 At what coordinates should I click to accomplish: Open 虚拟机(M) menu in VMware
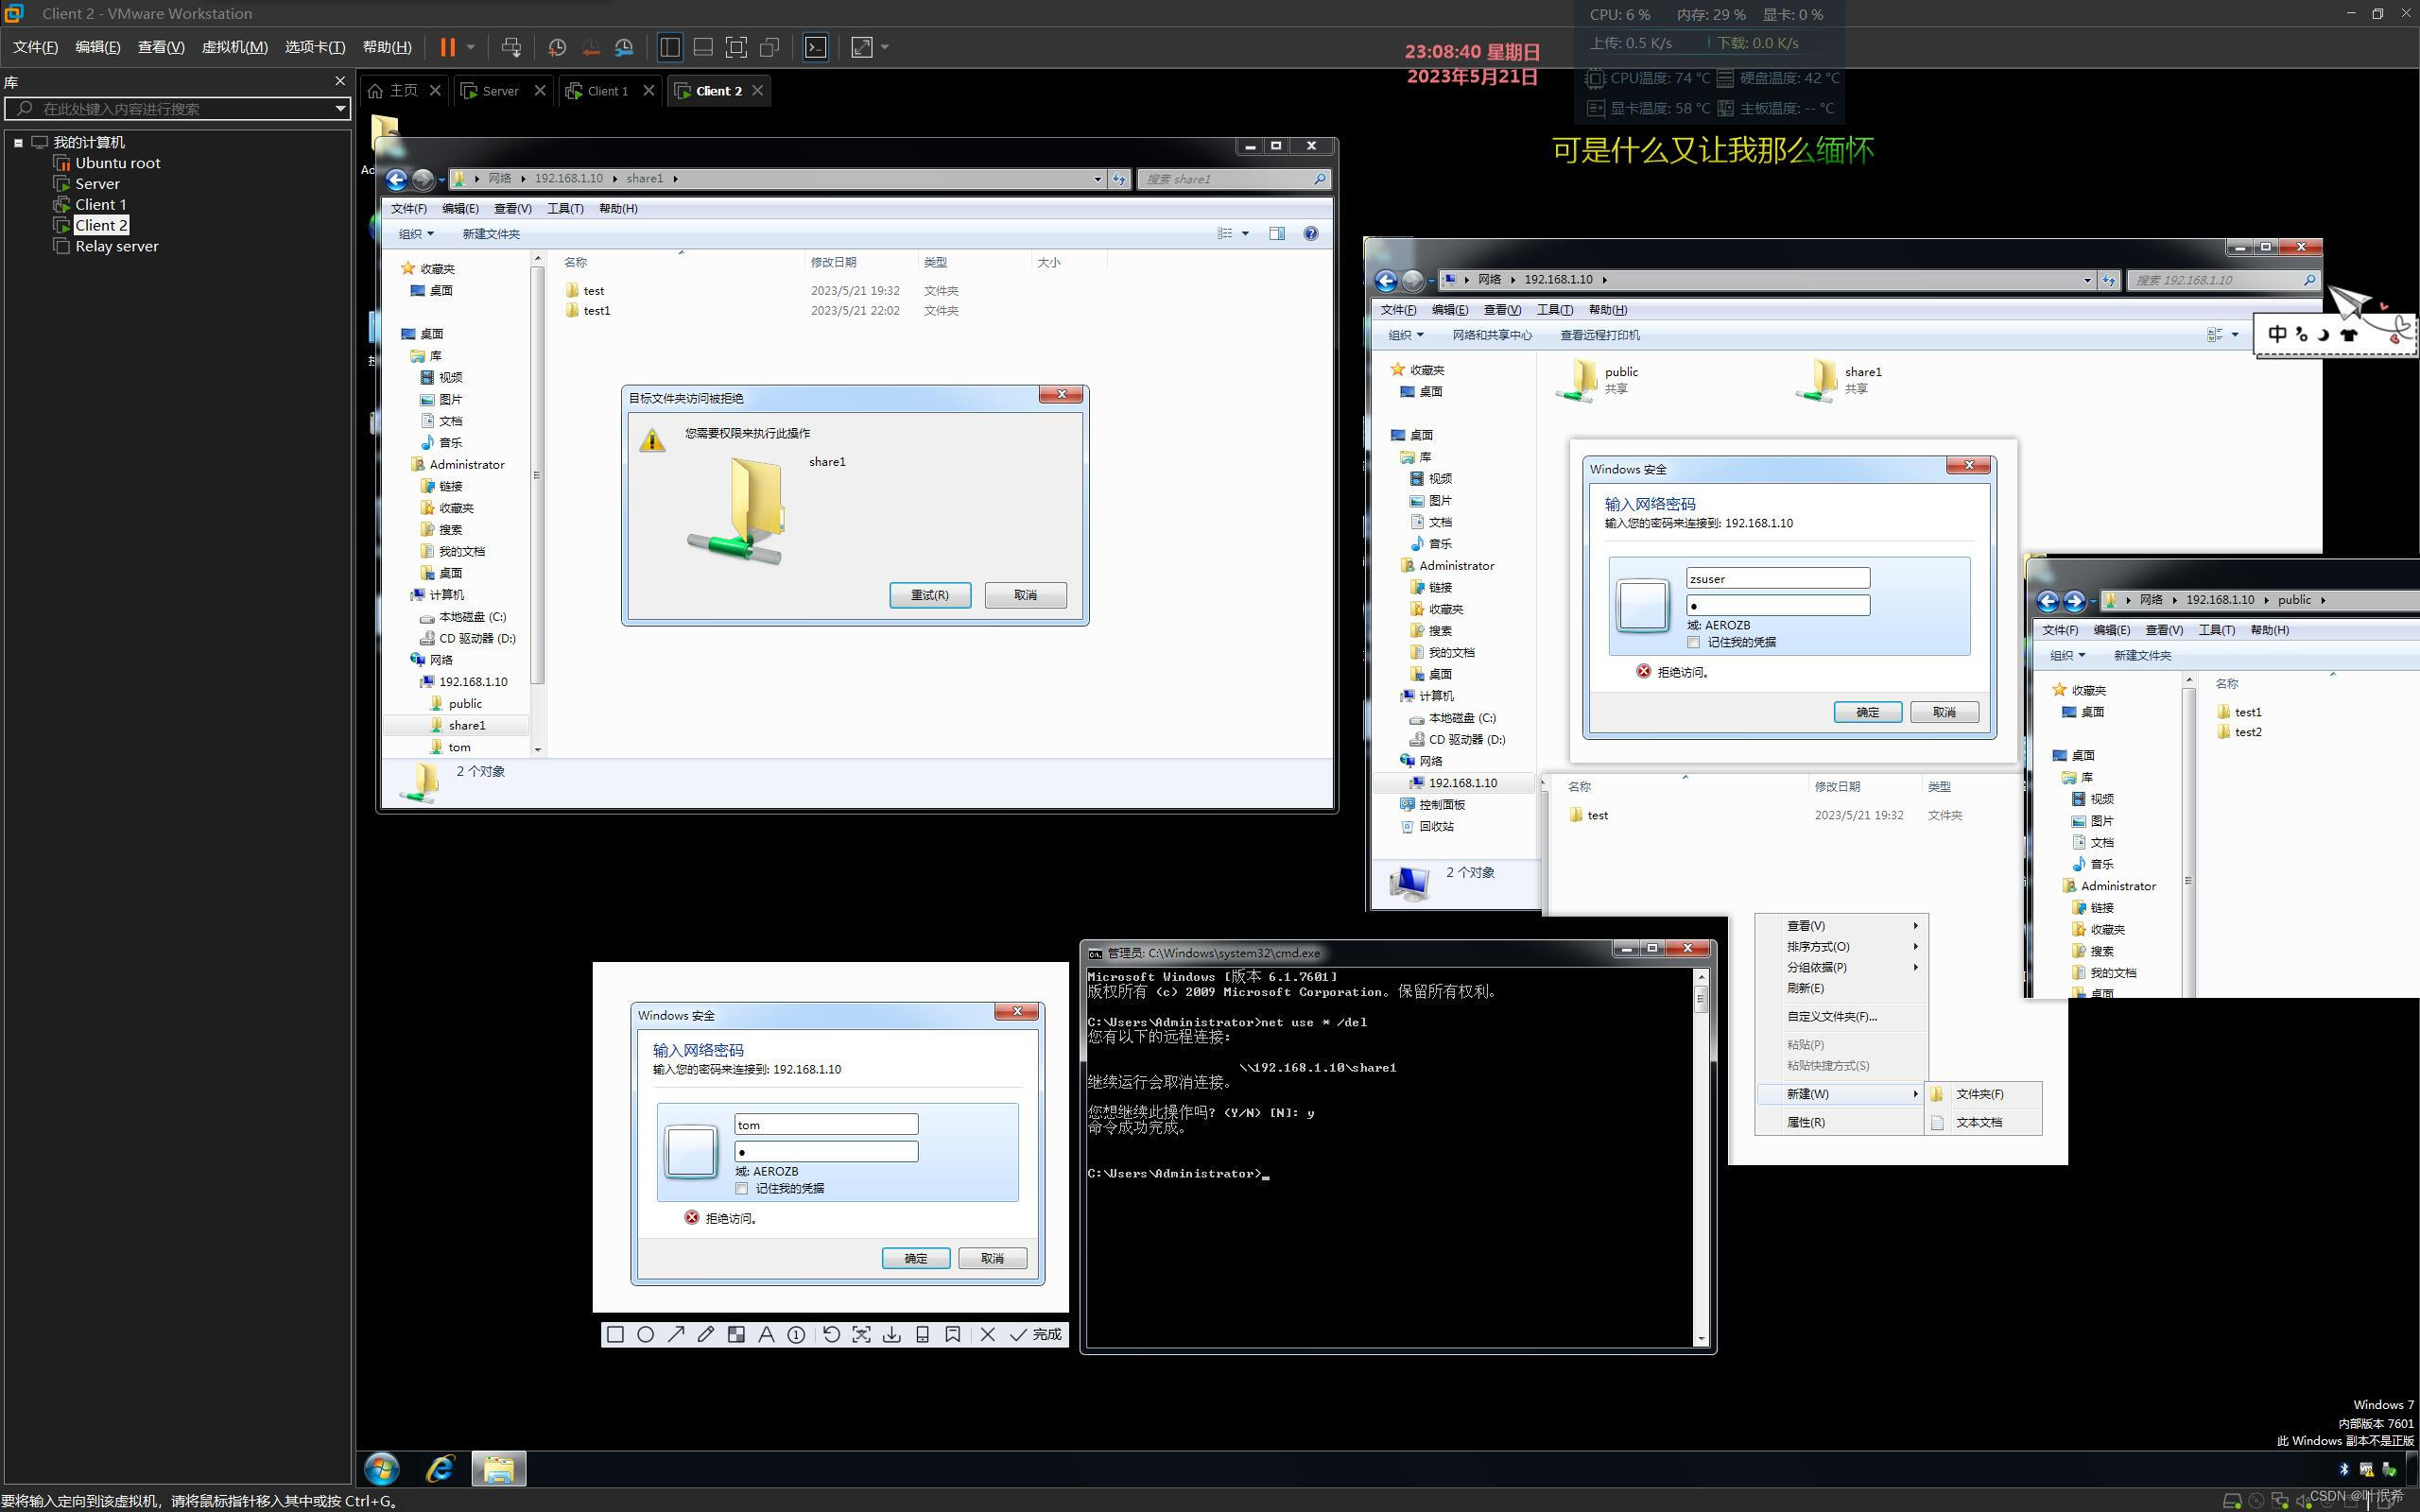point(234,47)
